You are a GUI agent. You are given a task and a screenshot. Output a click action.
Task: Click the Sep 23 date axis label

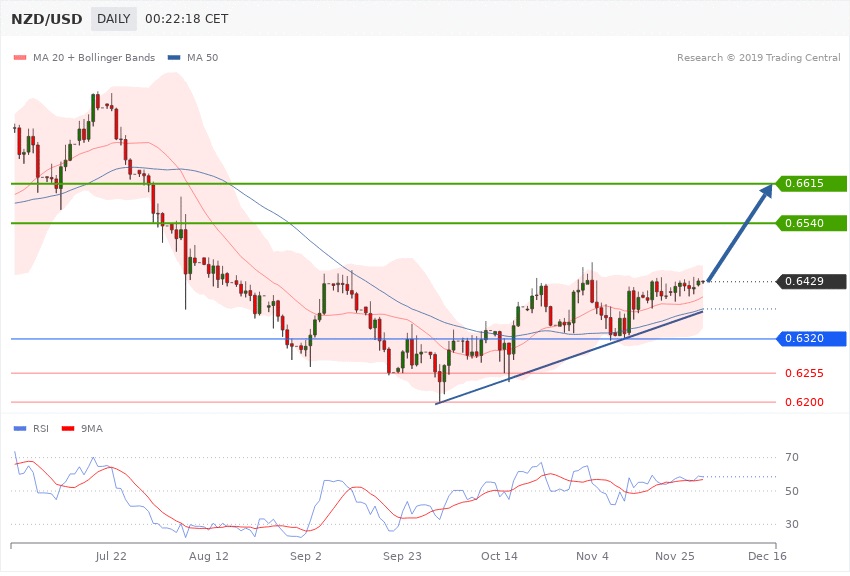[402, 556]
